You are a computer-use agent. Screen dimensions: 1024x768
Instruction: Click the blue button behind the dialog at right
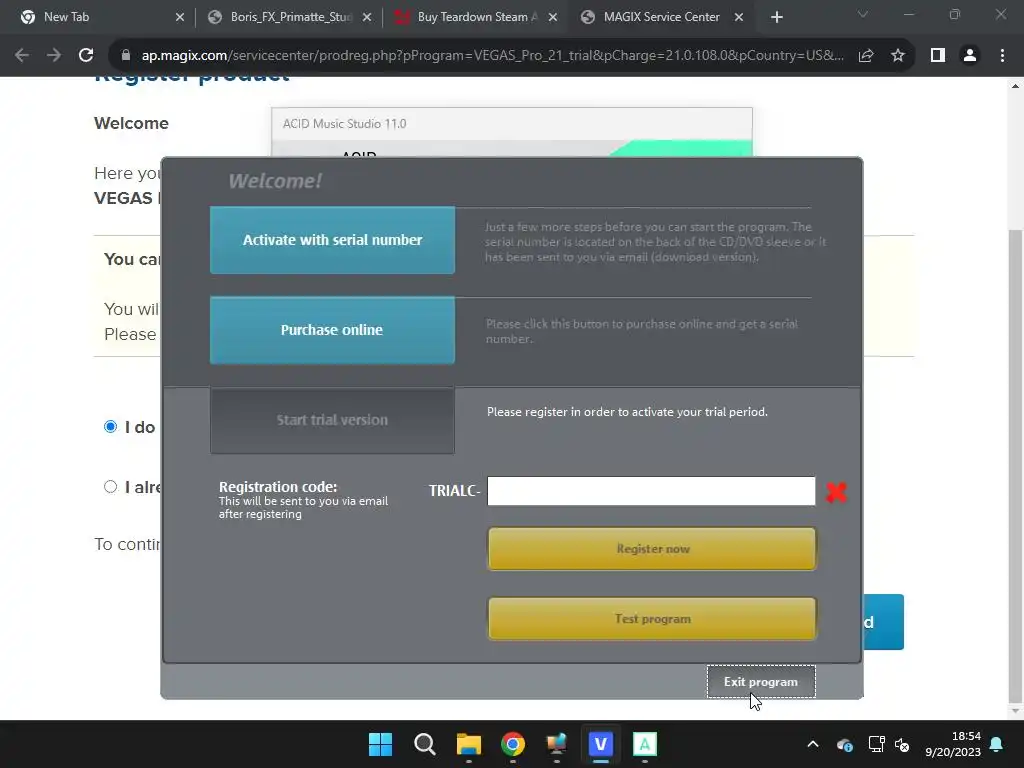[x=884, y=622]
